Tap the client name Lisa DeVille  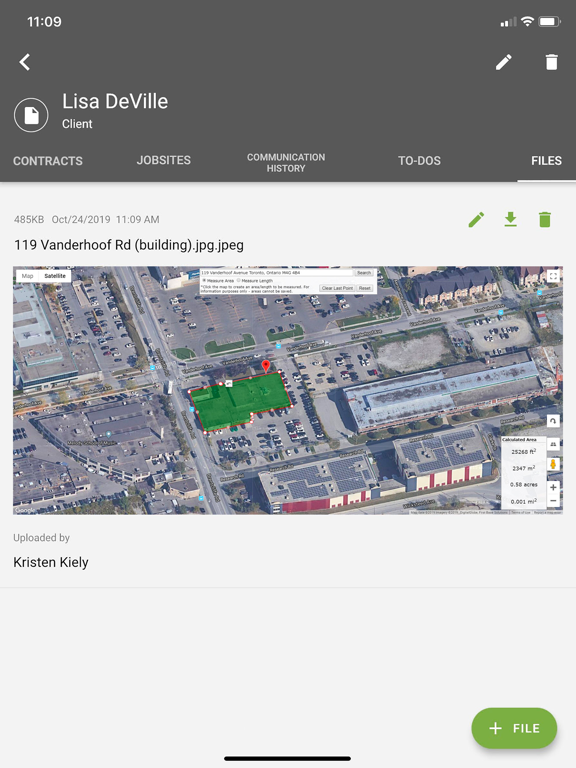click(115, 101)
